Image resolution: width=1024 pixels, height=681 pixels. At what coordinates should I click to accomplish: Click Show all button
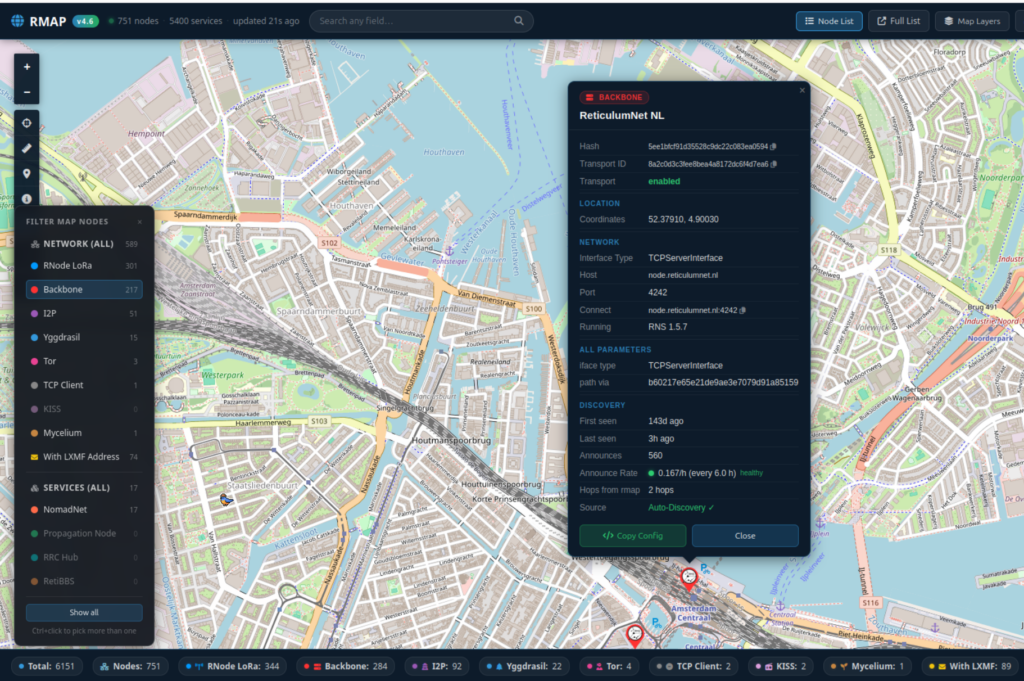[84, 612]
